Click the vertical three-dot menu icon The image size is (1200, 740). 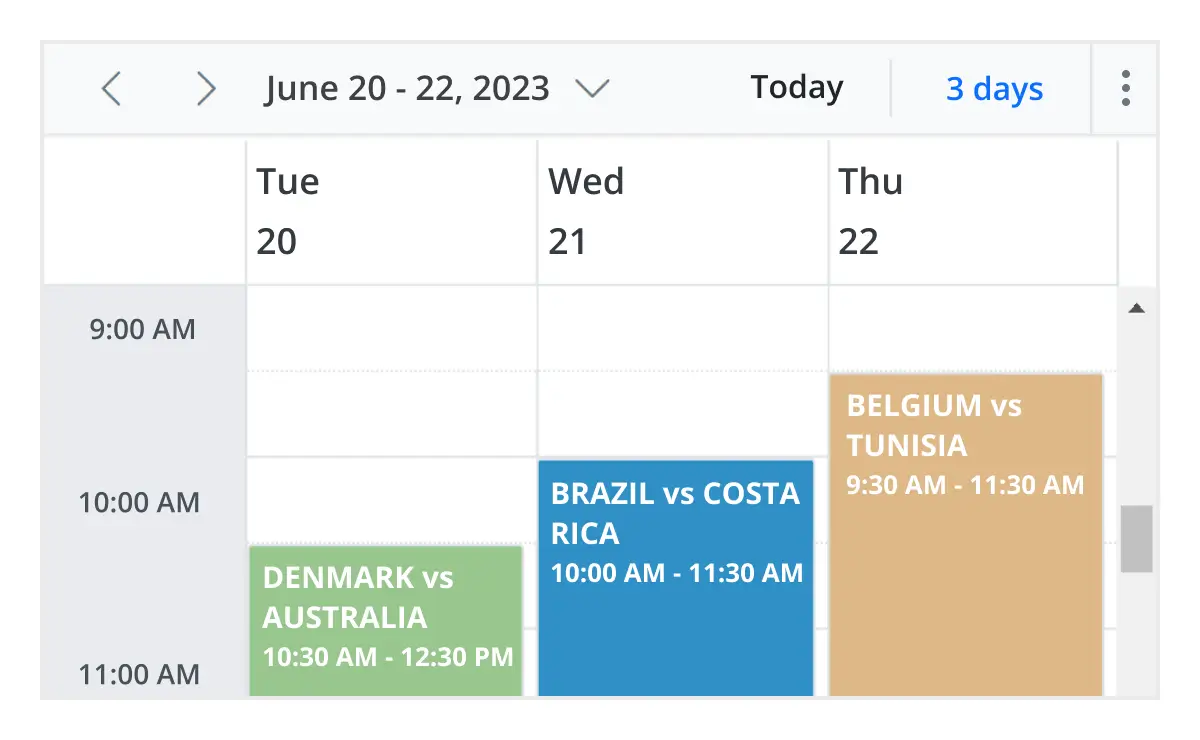1125,88
